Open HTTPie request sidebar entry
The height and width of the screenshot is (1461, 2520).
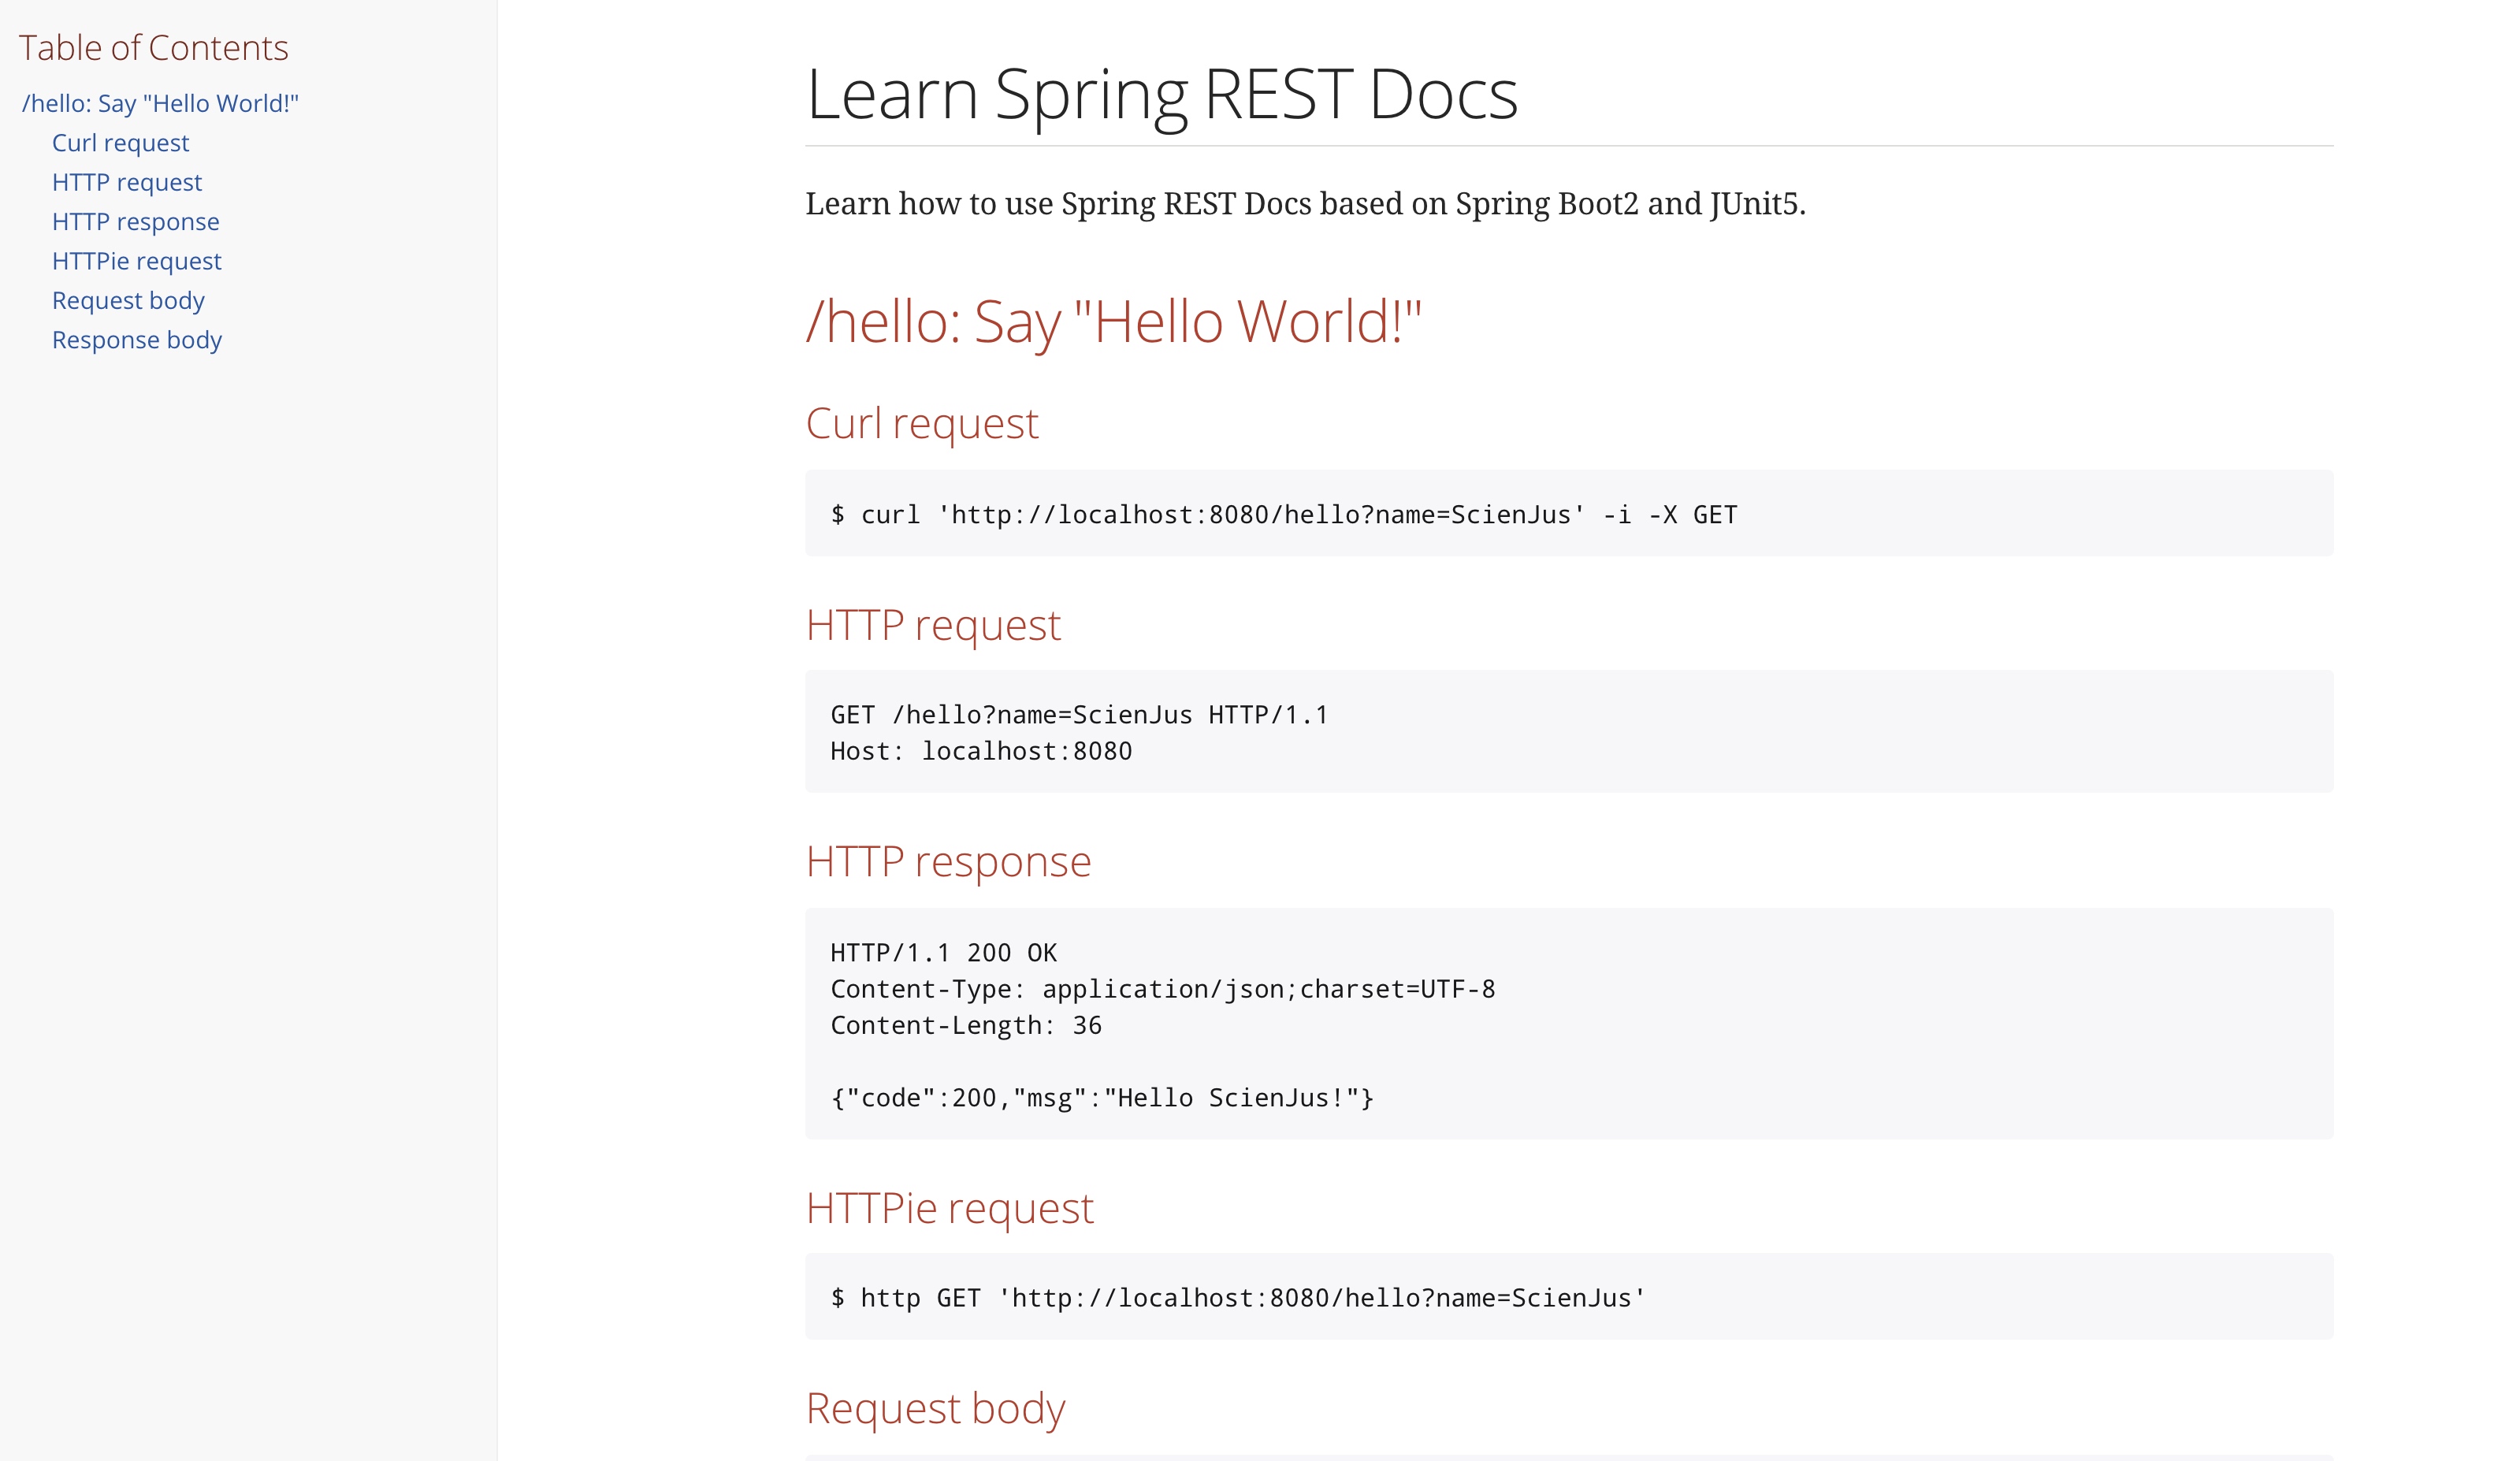(x=137, y=261)
